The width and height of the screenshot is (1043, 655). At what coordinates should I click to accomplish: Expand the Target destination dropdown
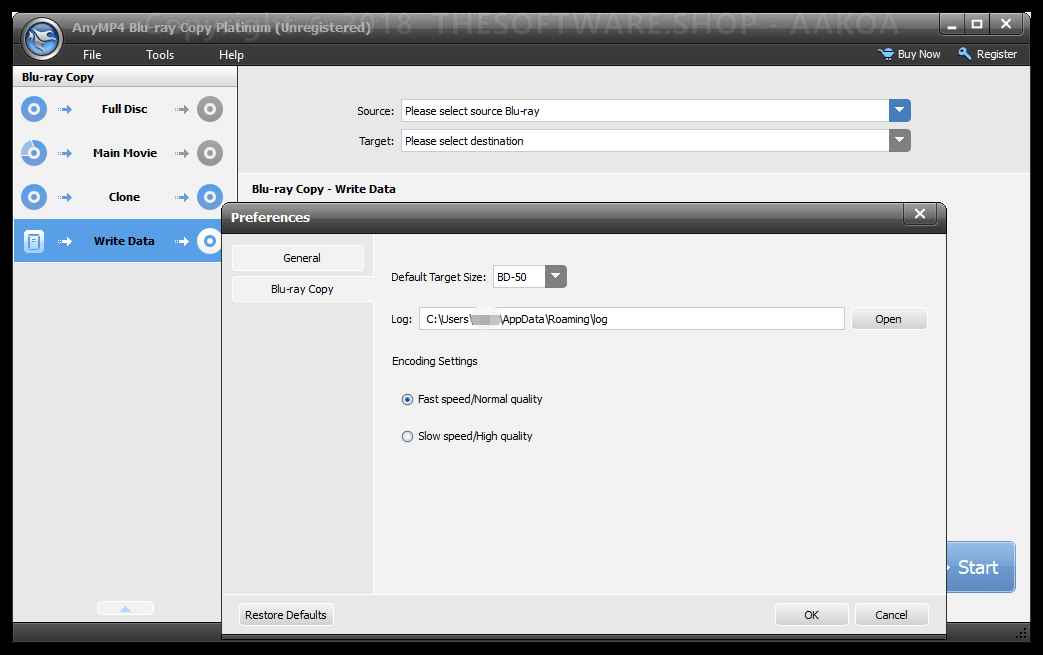pyautogui.click(x=899, y=141)
